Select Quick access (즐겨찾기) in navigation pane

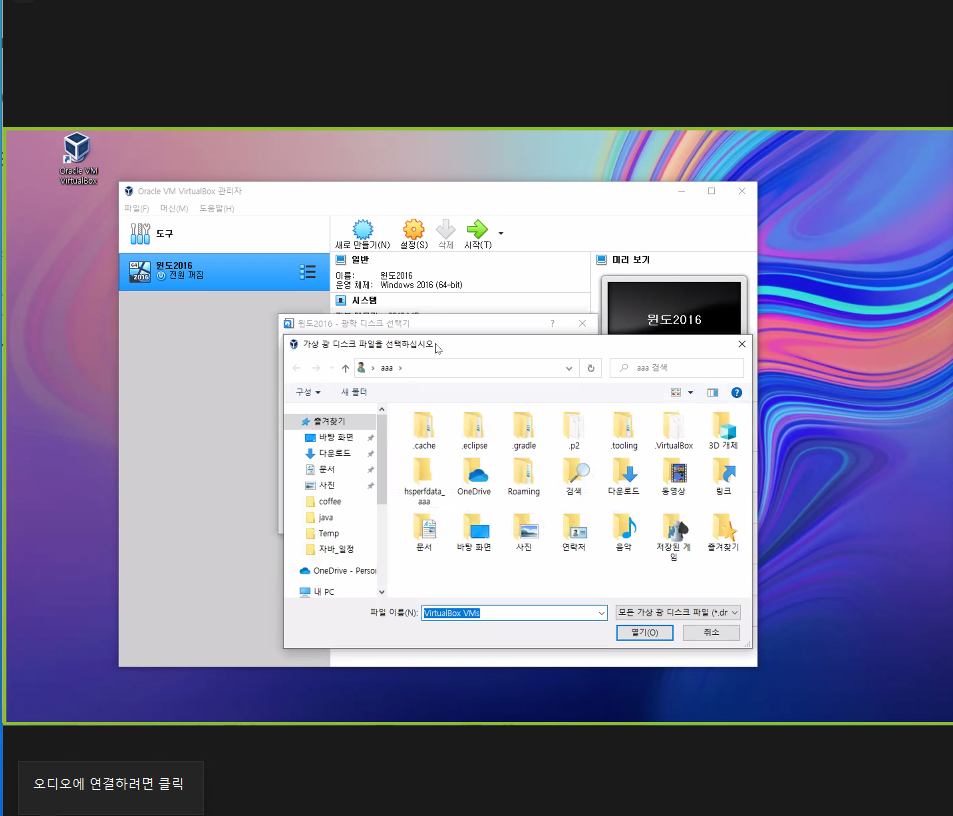click(331, 421)
